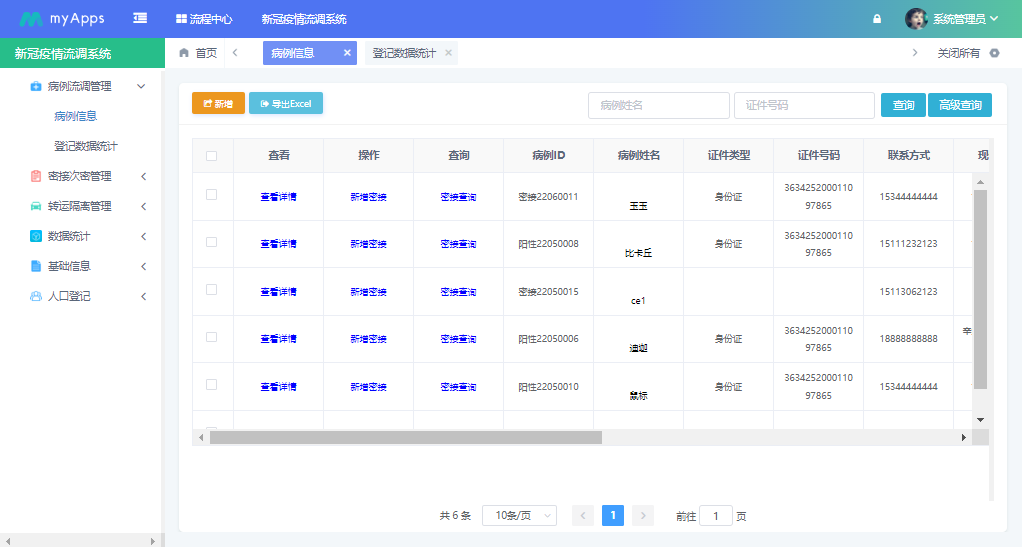Click the 导出Excel button

[x=286, y=103]
